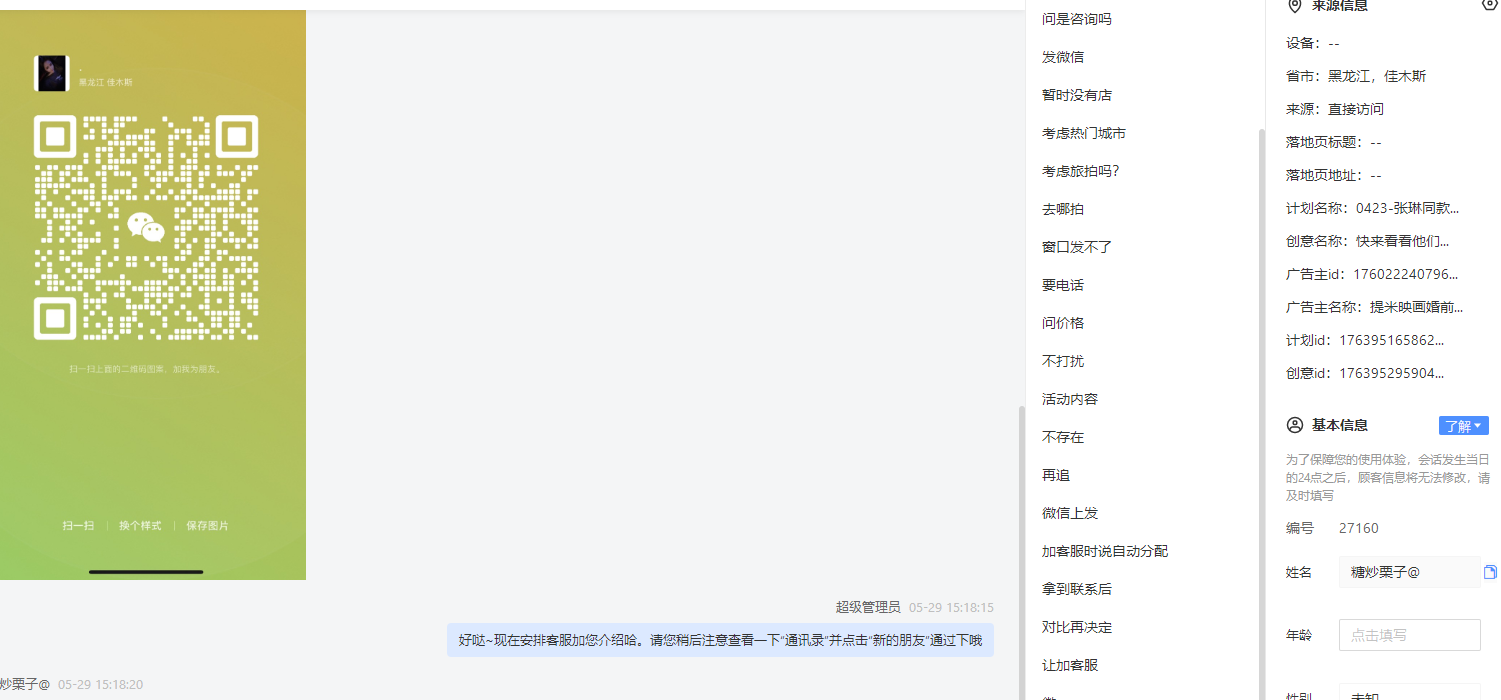Click the 来源 value 直接访问
Image resolution: width=1501 pixels, height=700 pixels.
(x=1356, y=109)
